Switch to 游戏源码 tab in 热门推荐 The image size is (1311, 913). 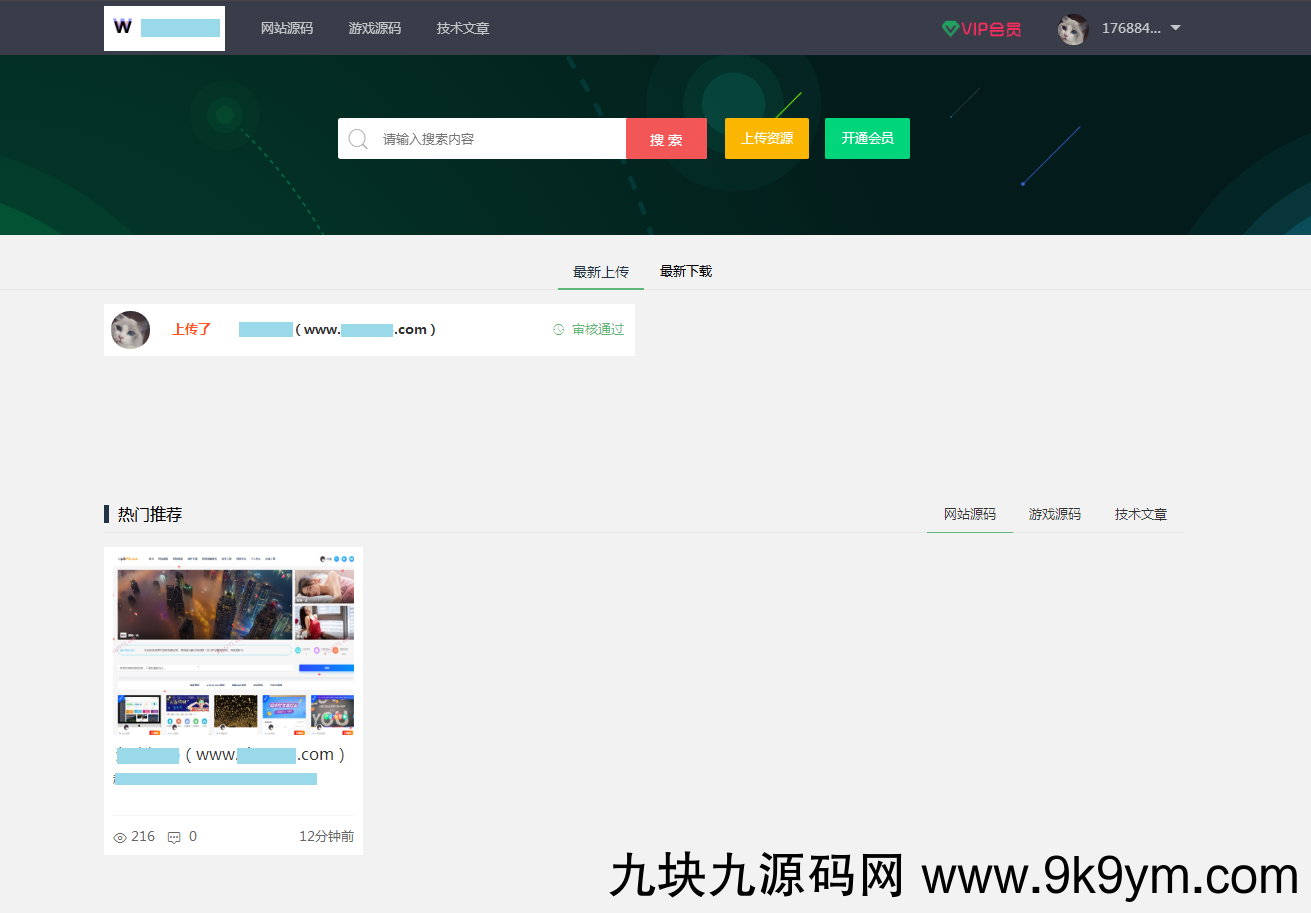point(1055,514)
